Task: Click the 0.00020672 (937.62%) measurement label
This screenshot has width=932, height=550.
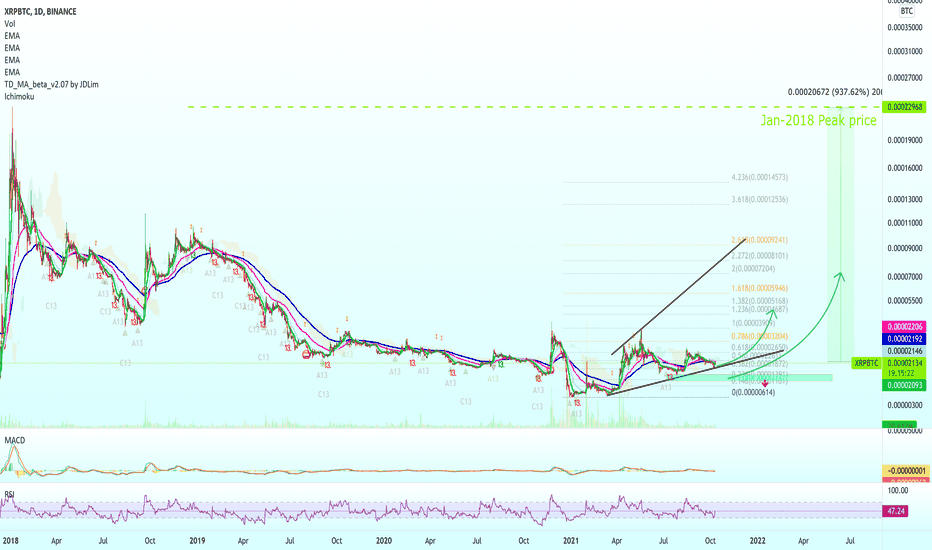Action: [x=835, y=92]
